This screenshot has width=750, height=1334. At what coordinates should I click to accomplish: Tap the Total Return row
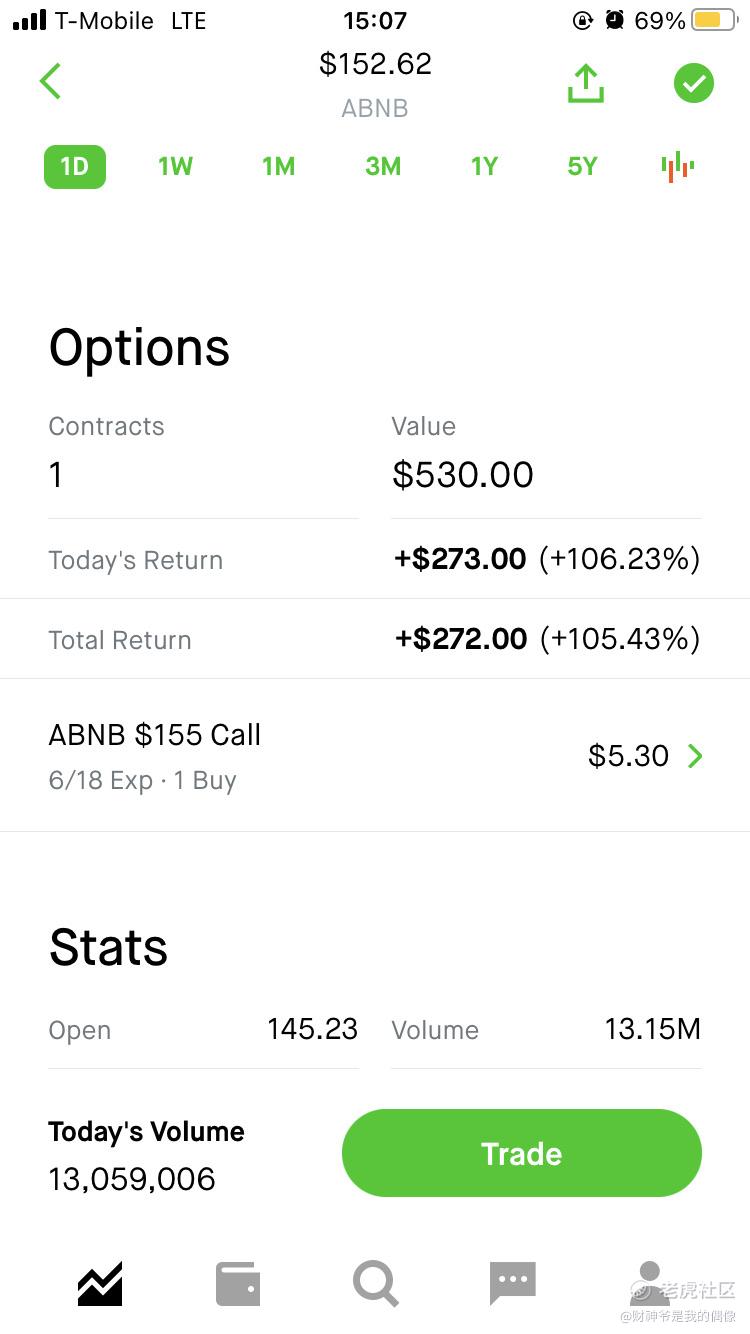(375, 640)
